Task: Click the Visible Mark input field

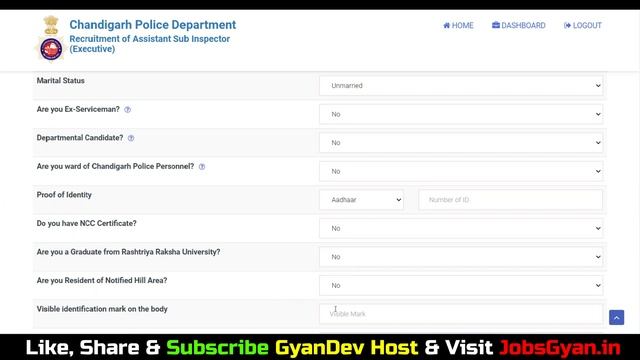Action: 461,314
